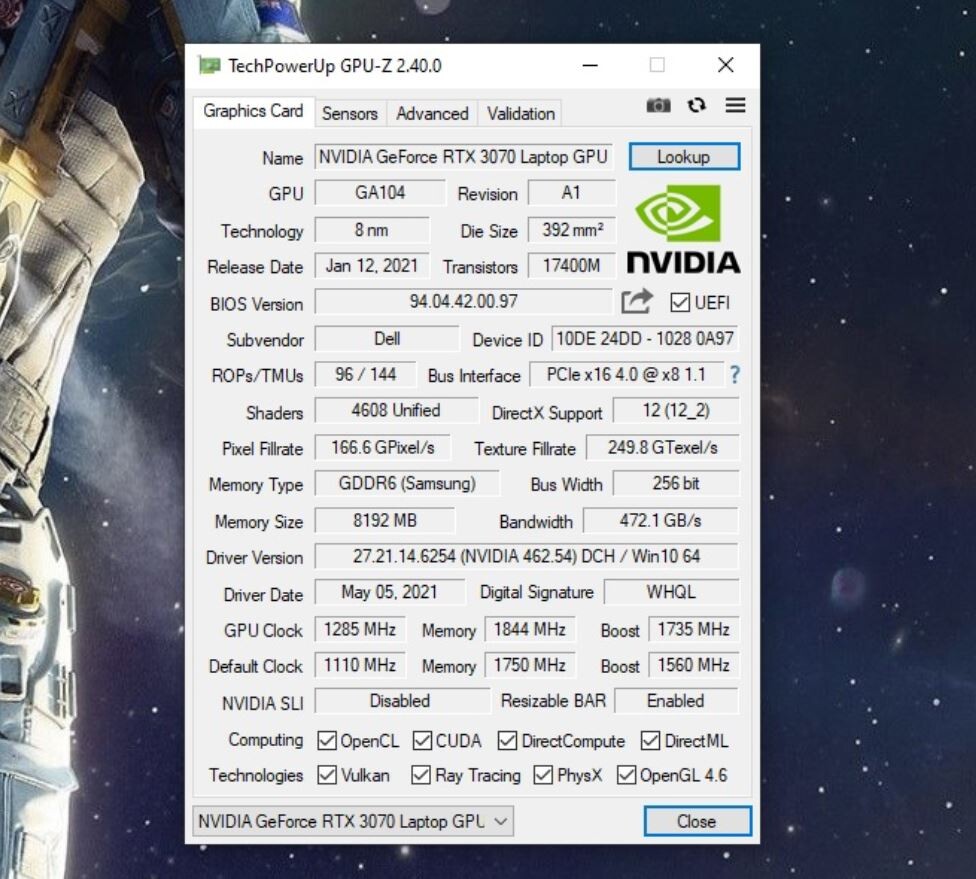
Task: Click the Revision field A1
Action: coord(571,192)
